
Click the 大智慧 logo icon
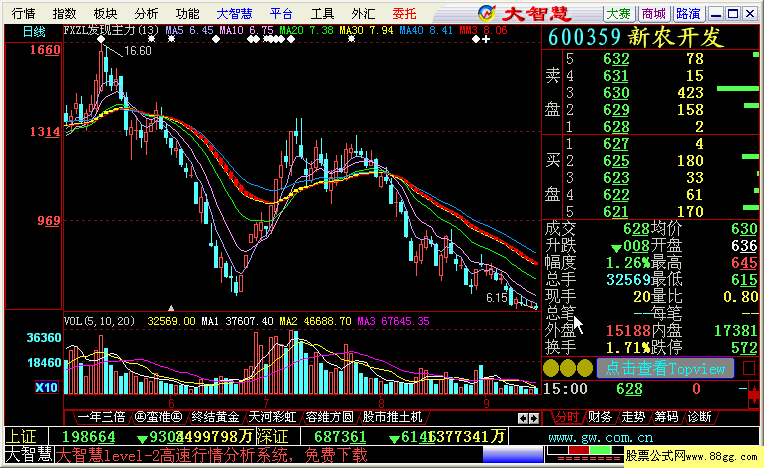pyautogui.click(x=486, y=13)
